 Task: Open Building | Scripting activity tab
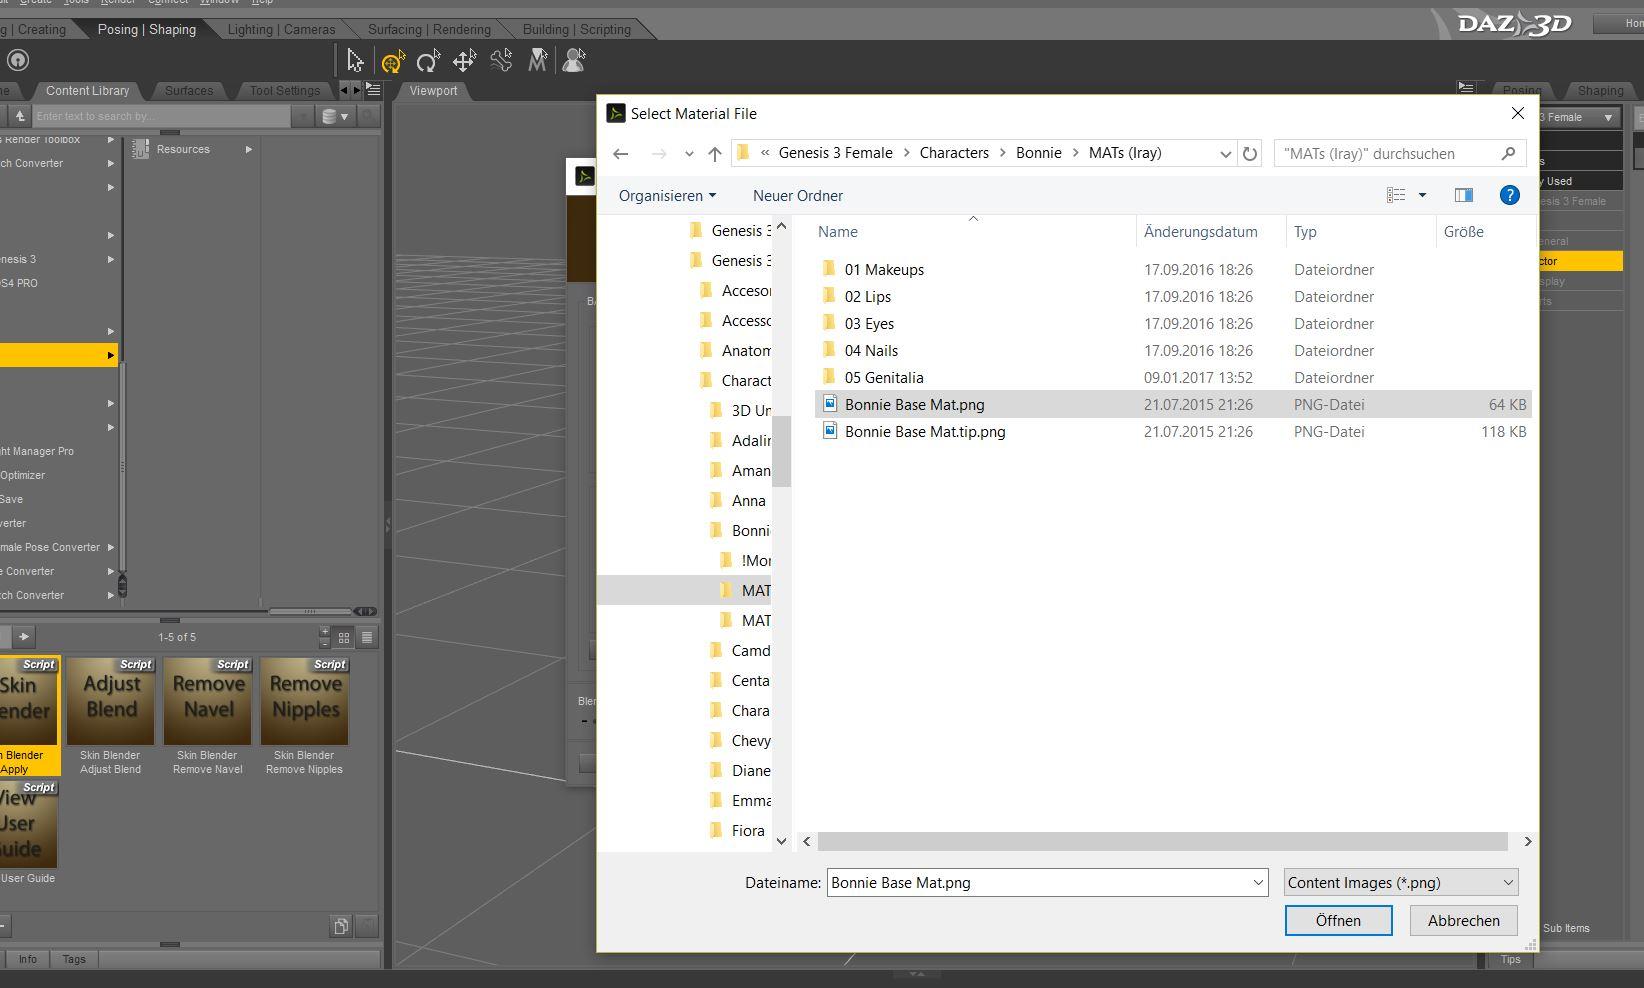click(x=576, y=29)
